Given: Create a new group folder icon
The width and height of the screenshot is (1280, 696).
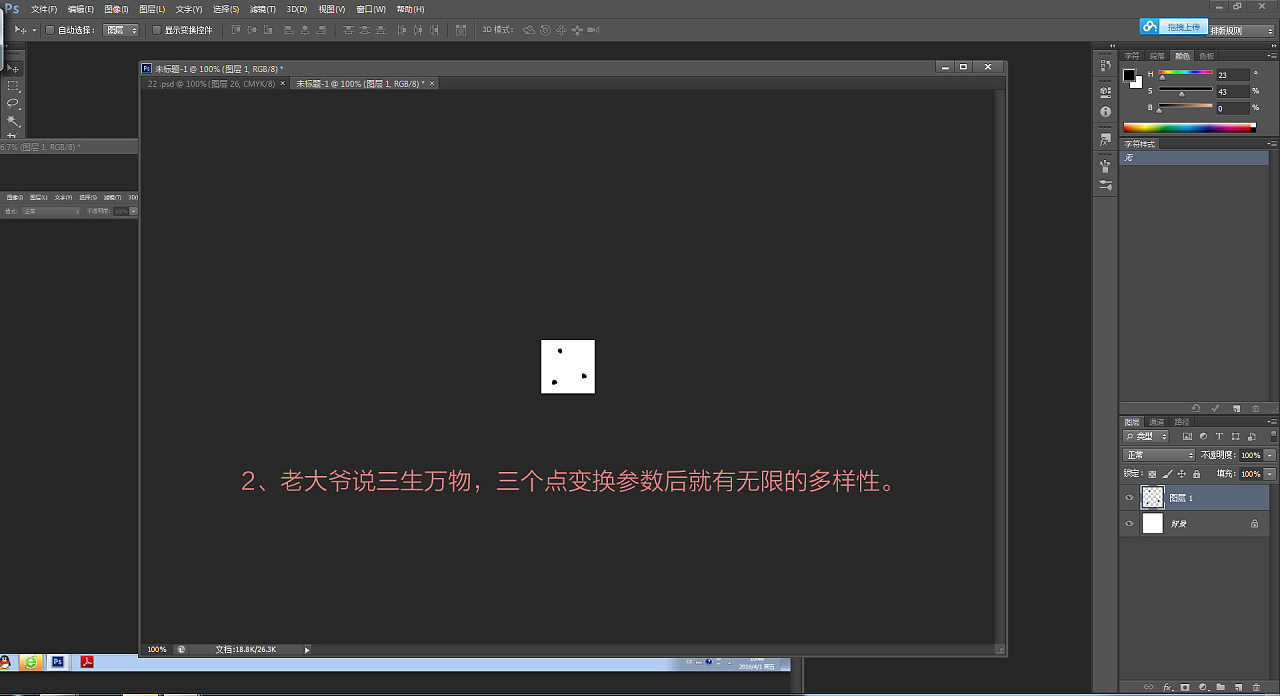Looking at the screenshot, I should point(1220,687).
